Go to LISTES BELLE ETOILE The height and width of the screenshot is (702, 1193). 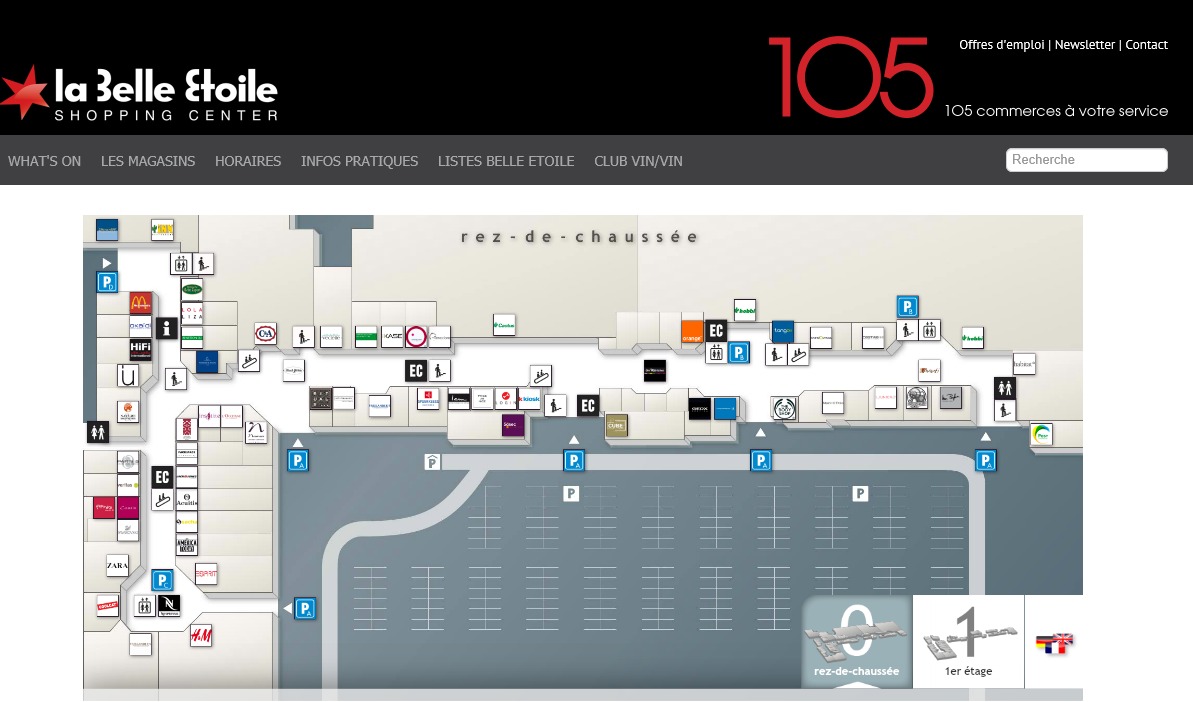point(506,161)
